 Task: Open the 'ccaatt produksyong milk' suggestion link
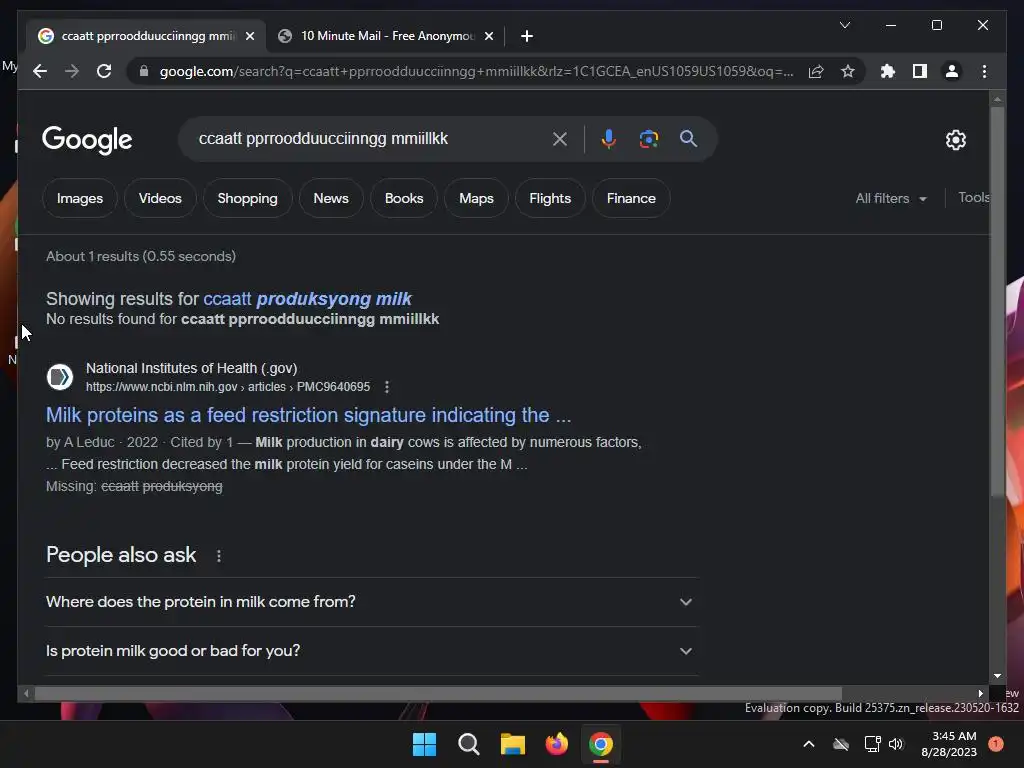308,299
